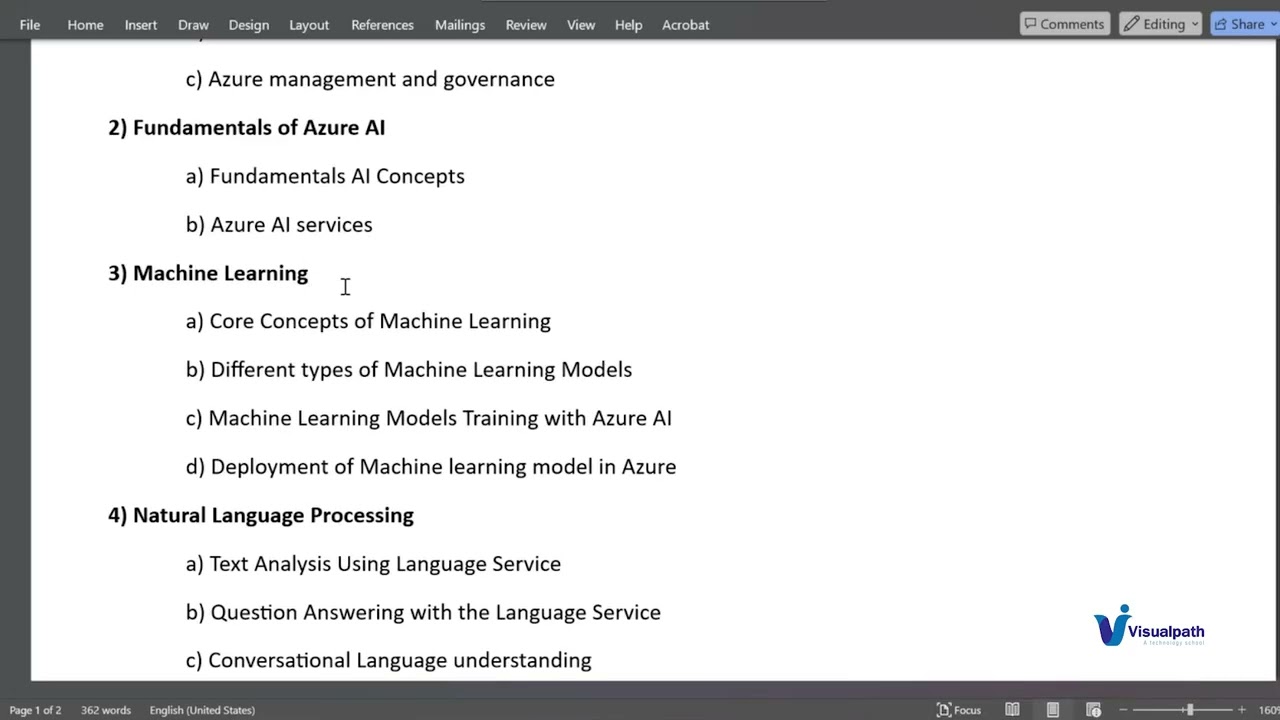Click heading 'Natural Language Processing'

pos(273,516)
